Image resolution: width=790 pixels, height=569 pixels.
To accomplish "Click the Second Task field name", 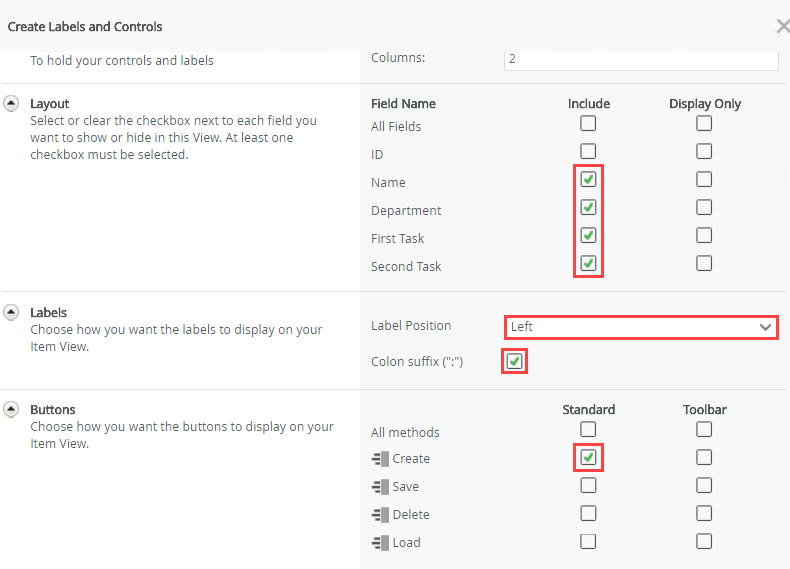I will point(406,267).
